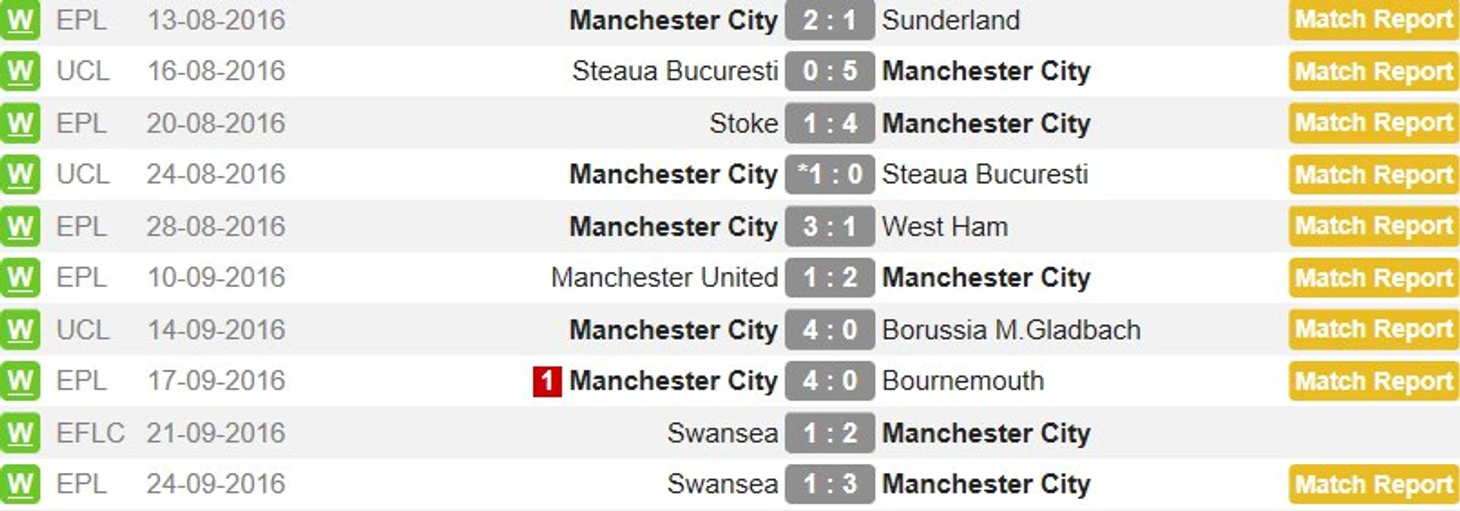Click red card icon next to Manchester City
This screenshot has height=511, width=1460.
[x=547, y=381]
